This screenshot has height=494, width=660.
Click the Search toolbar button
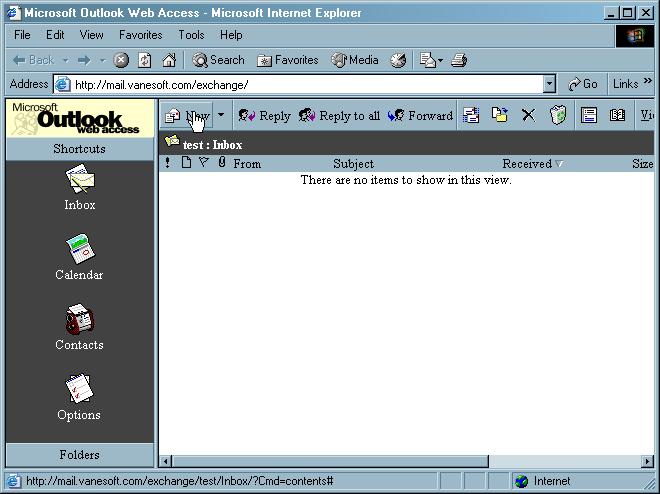(x=218, y=60)
